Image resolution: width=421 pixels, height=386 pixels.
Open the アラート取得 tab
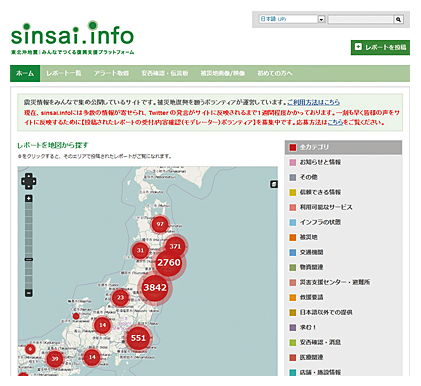click(111, 73)
